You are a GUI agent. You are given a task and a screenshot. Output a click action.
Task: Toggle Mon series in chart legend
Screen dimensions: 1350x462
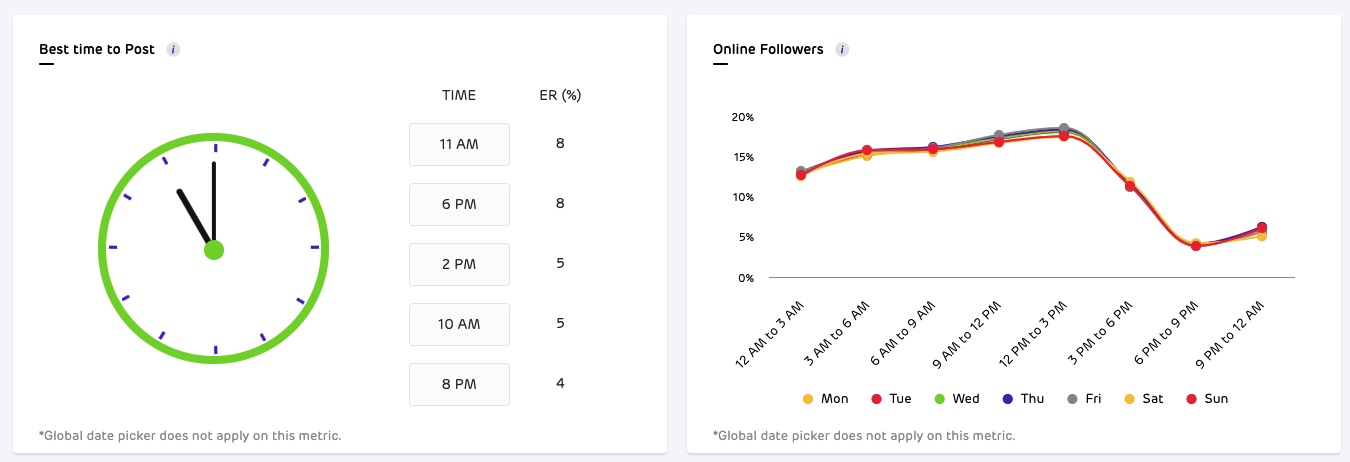pyautogui.click(x=826, y=399)
